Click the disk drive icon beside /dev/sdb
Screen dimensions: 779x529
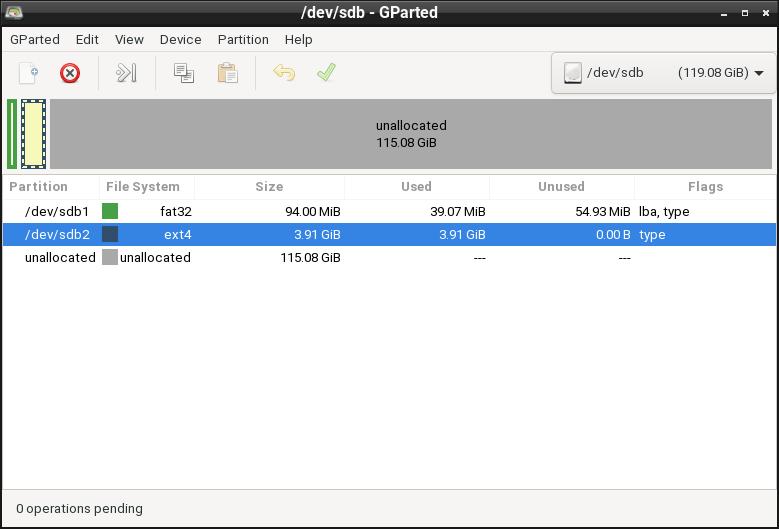(573, 73)
